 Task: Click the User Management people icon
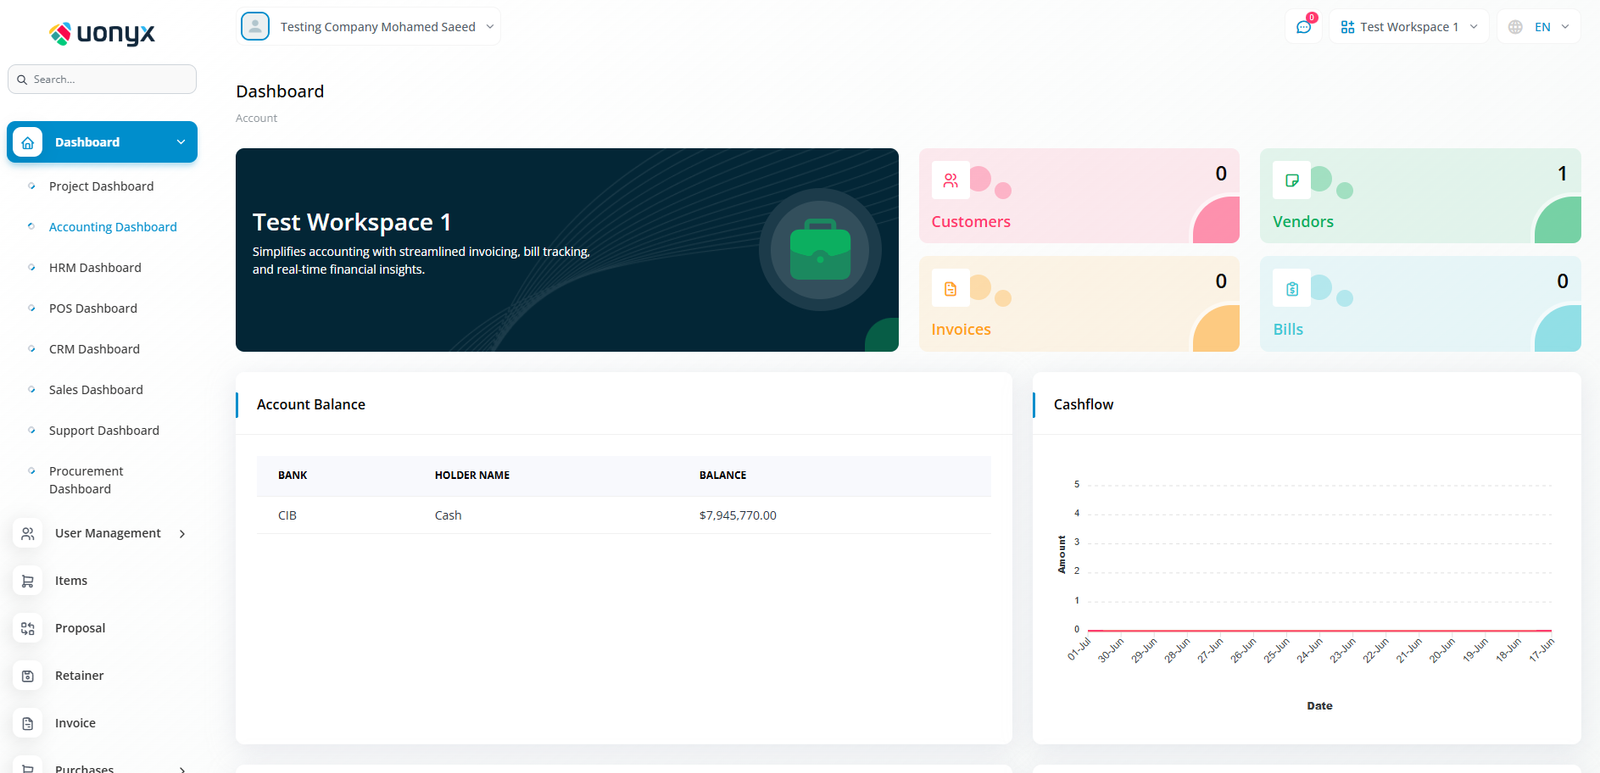(28, 534)
